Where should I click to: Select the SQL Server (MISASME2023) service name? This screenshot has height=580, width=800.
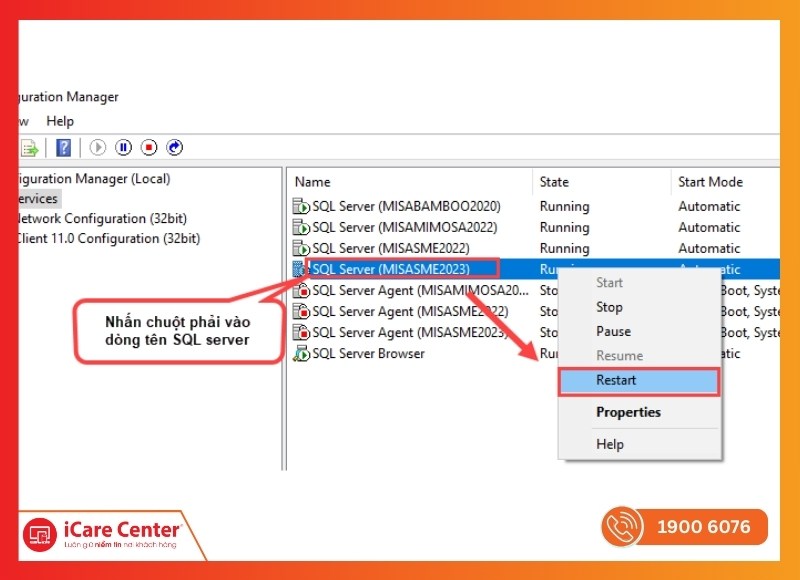coord(391,269)
